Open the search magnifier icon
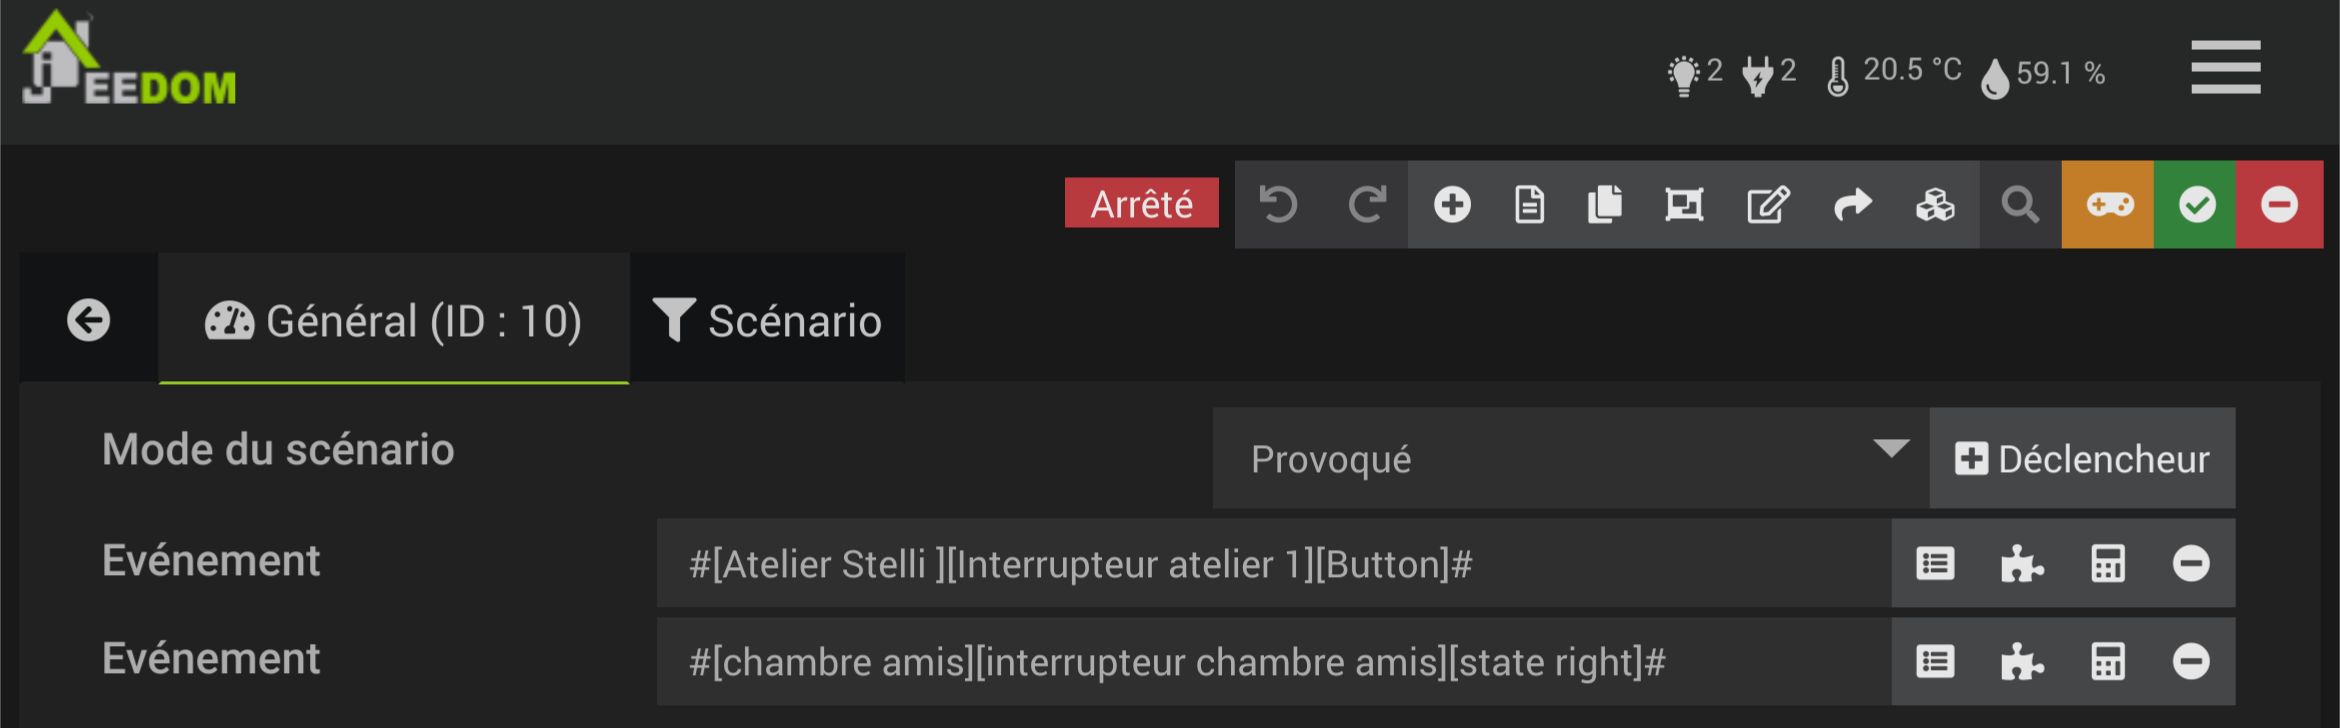Screen dimensions: 2340x728 click(x=2020, y=205)
